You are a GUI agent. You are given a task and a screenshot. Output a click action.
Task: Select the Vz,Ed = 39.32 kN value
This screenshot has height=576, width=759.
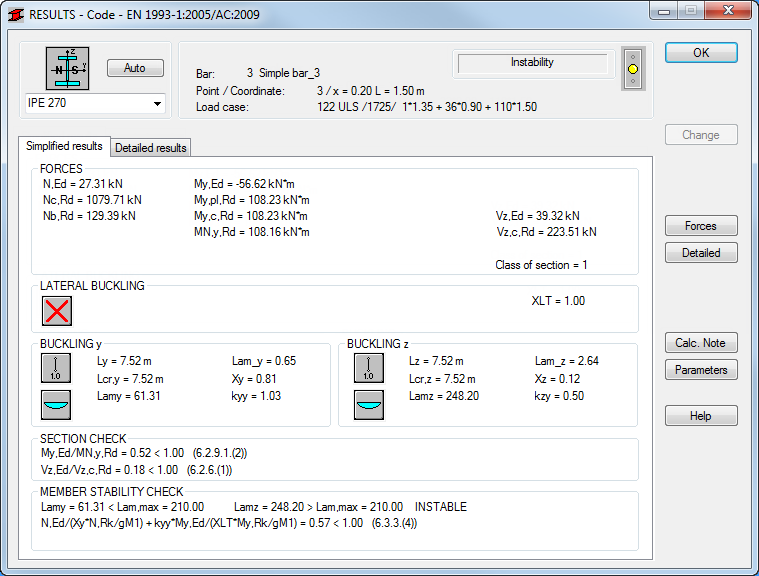(x=538, y=216)
